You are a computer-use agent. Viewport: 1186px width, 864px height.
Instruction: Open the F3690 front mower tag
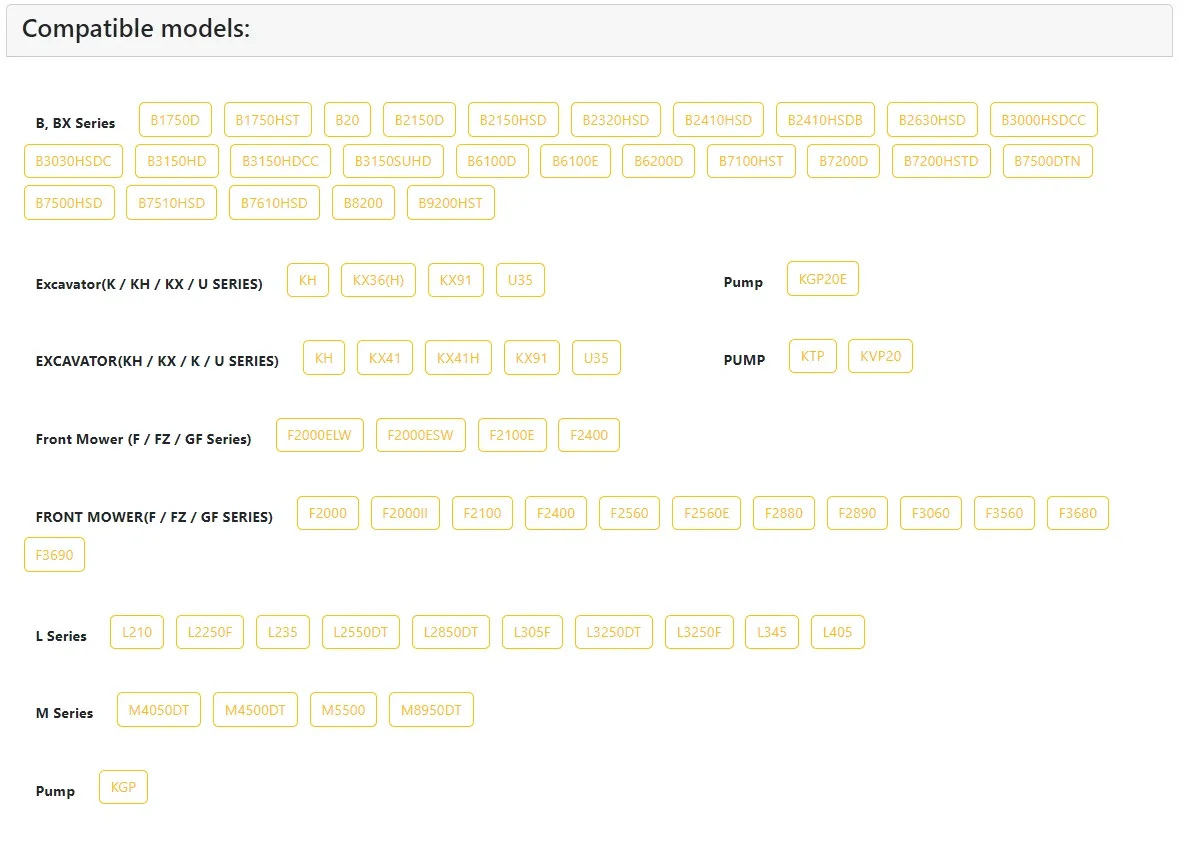pyautogui.click(x=54, y=555)
